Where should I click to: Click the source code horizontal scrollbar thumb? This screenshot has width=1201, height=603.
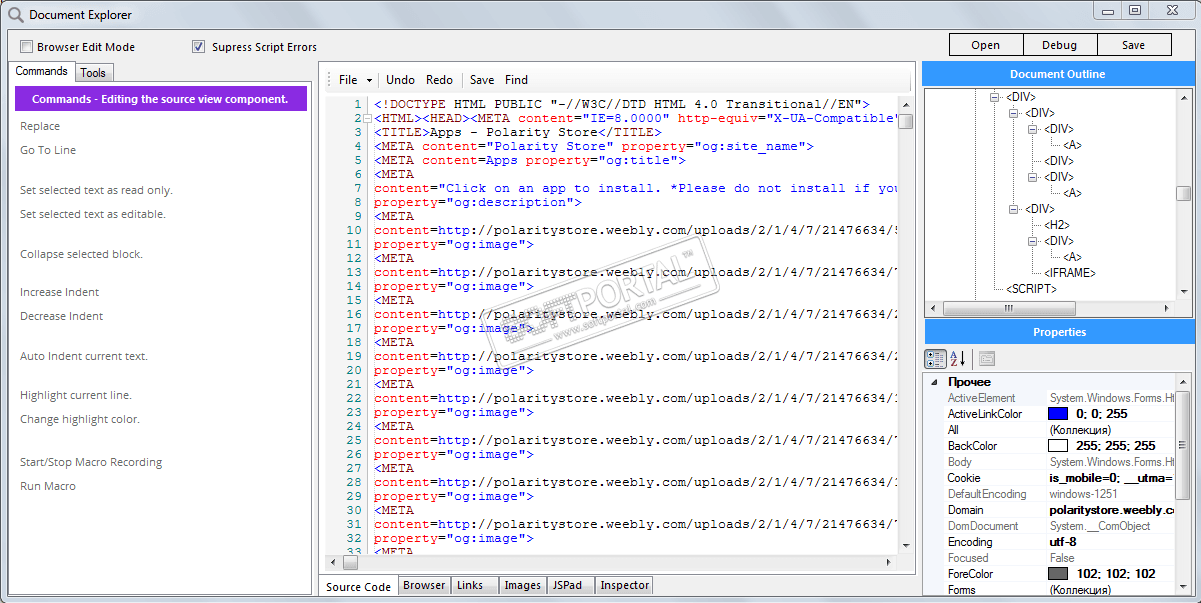pos(350,563)
